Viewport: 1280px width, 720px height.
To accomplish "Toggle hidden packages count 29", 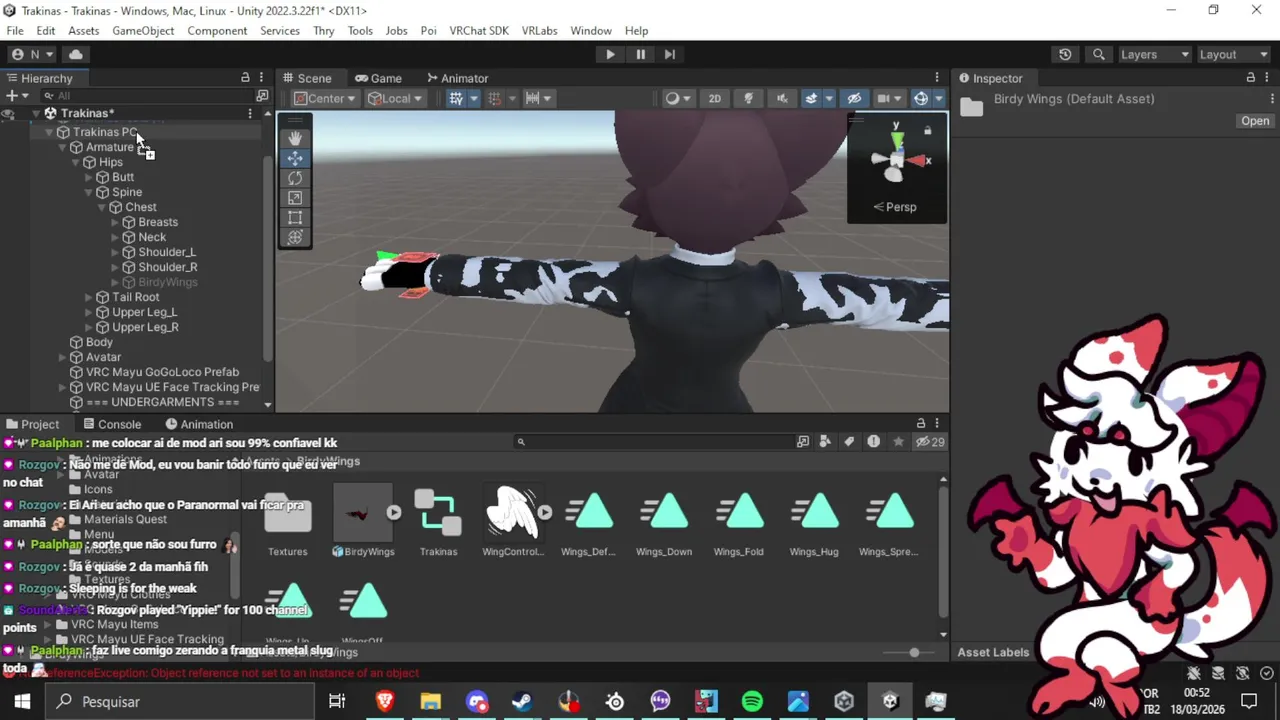I will 930,441.
